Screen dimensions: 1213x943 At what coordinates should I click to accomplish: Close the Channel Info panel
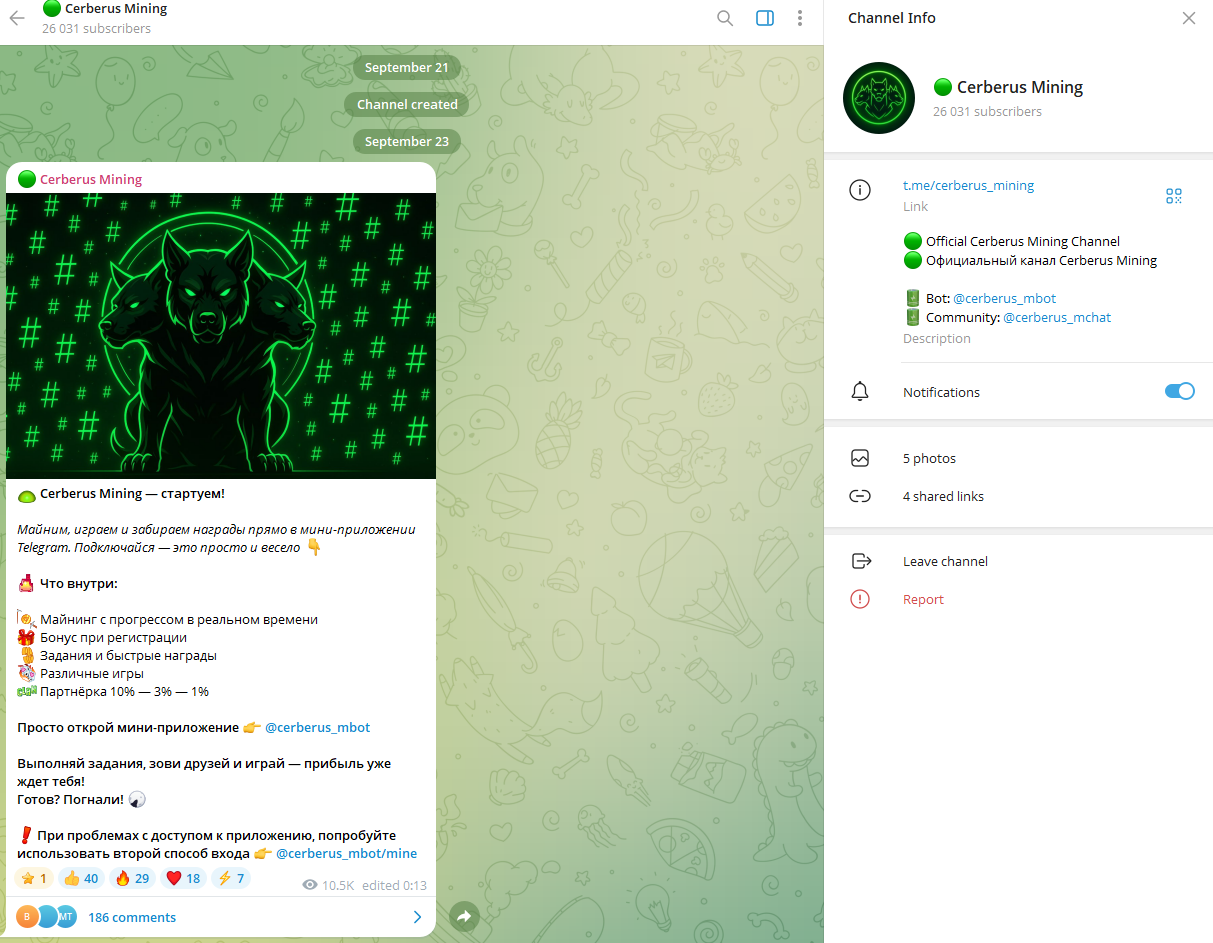pyautogui.click(x=1188, y=18)
